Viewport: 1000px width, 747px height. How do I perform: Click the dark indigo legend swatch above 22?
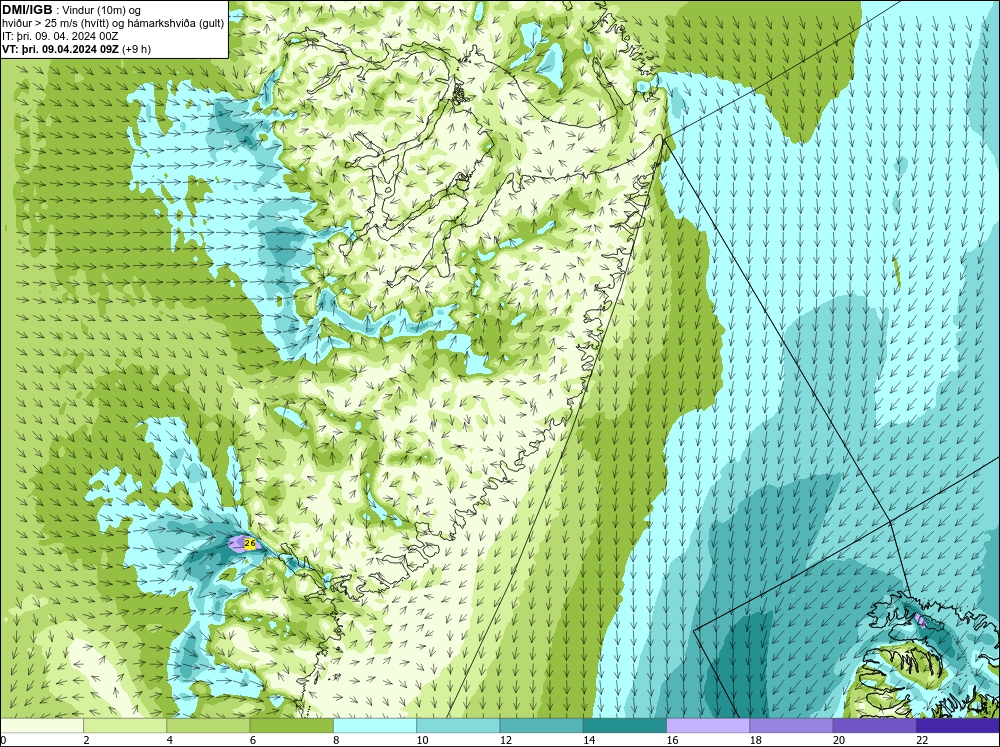point(958,726)
